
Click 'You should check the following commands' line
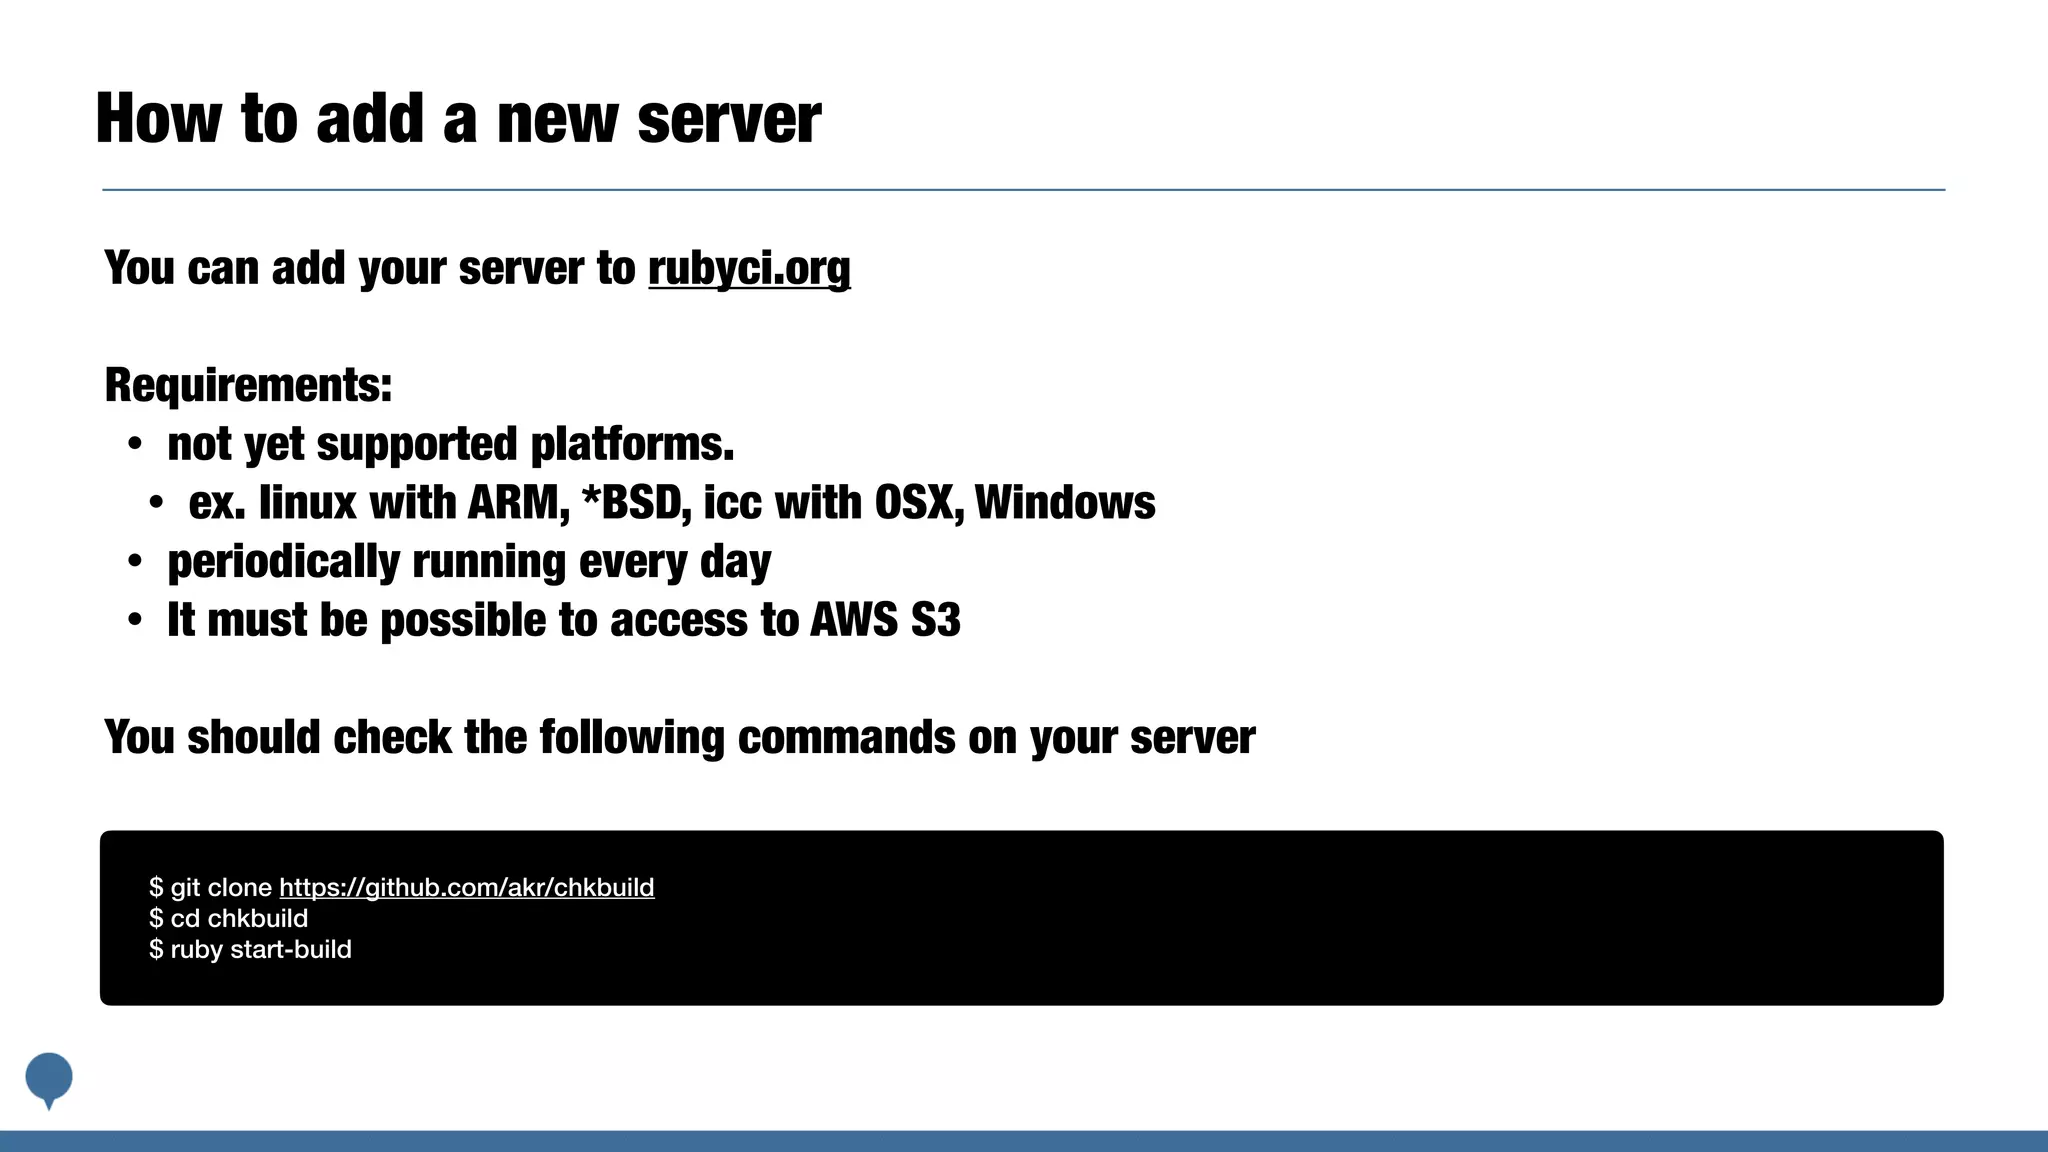point(679,738)
